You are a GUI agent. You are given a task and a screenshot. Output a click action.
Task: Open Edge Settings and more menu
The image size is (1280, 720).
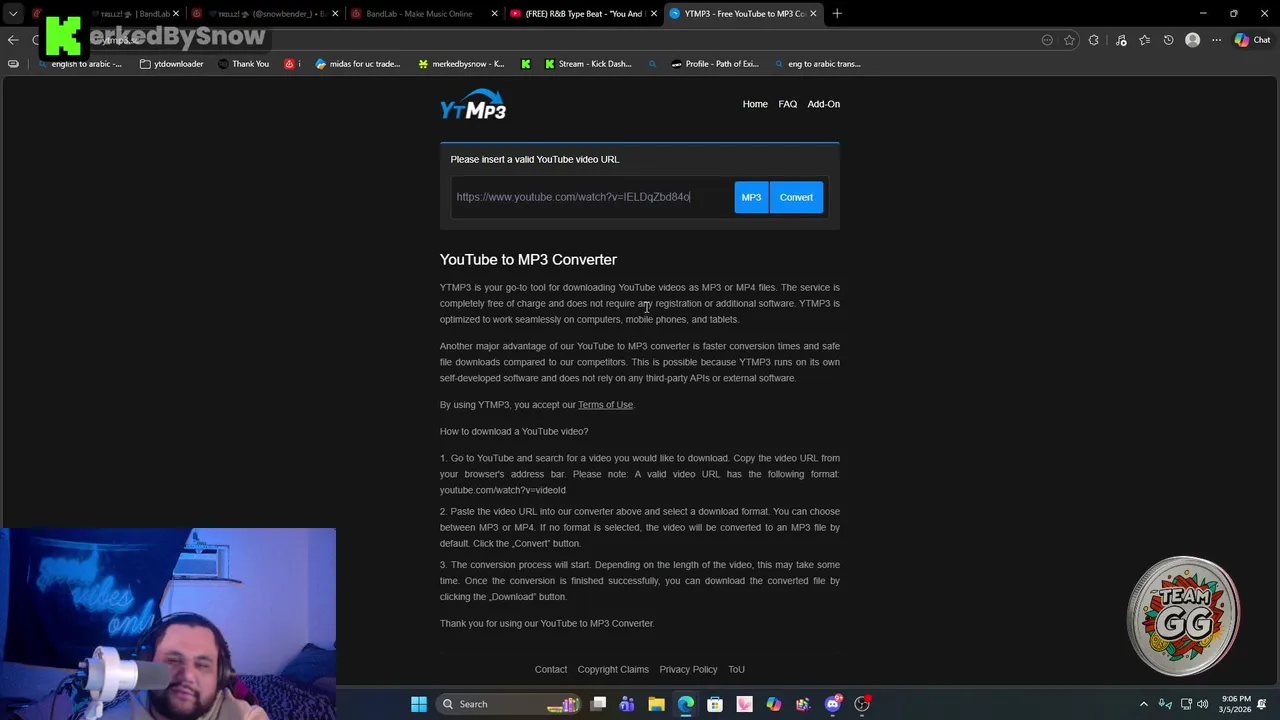pyautogui.click(x=1216, y=40)
